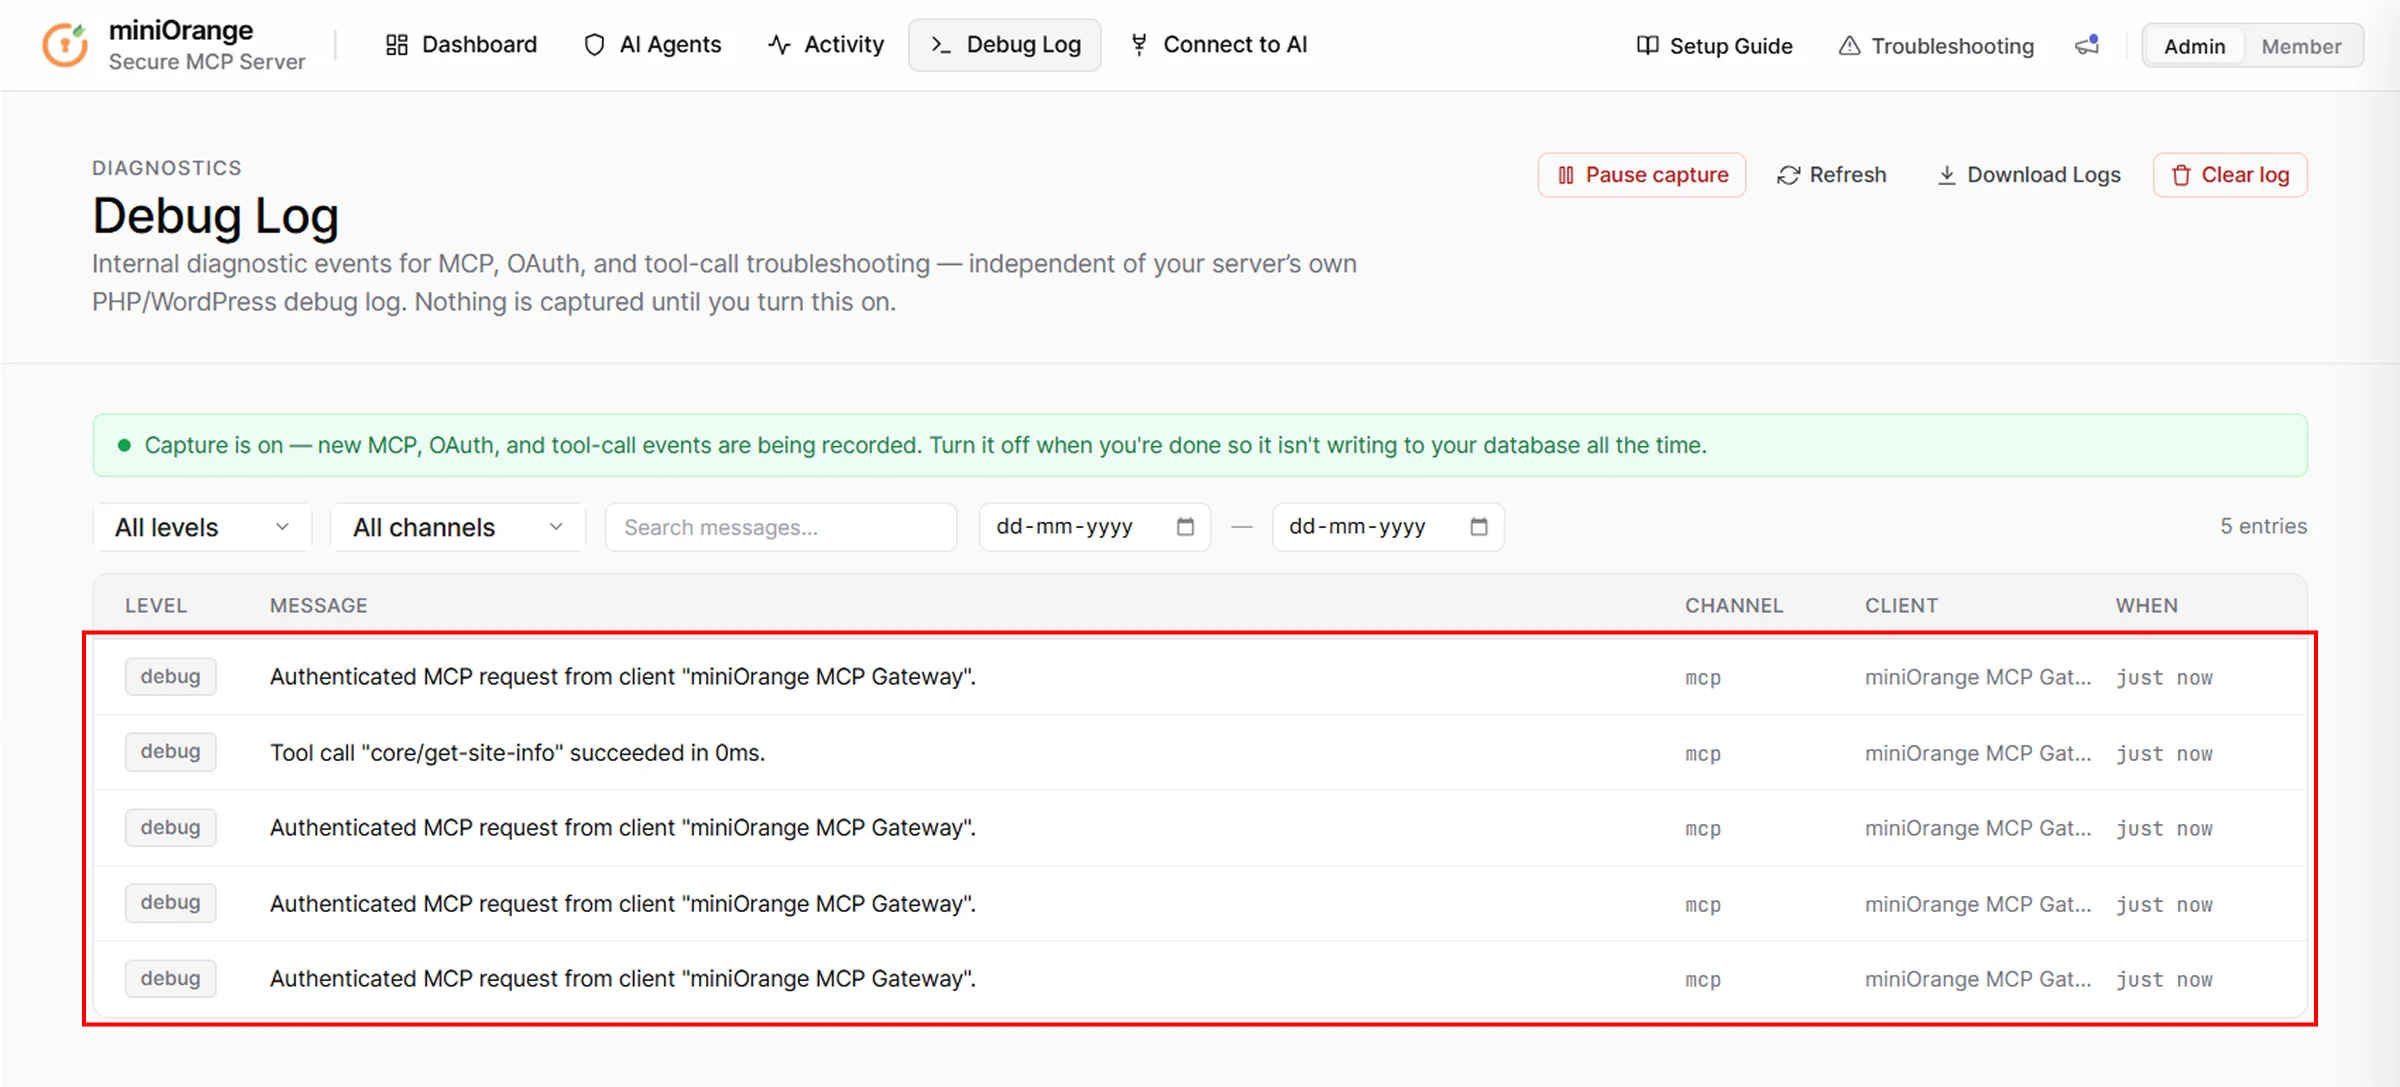
Task: Click client name in the Tool call row
Action: click(x=1978, y=753)
